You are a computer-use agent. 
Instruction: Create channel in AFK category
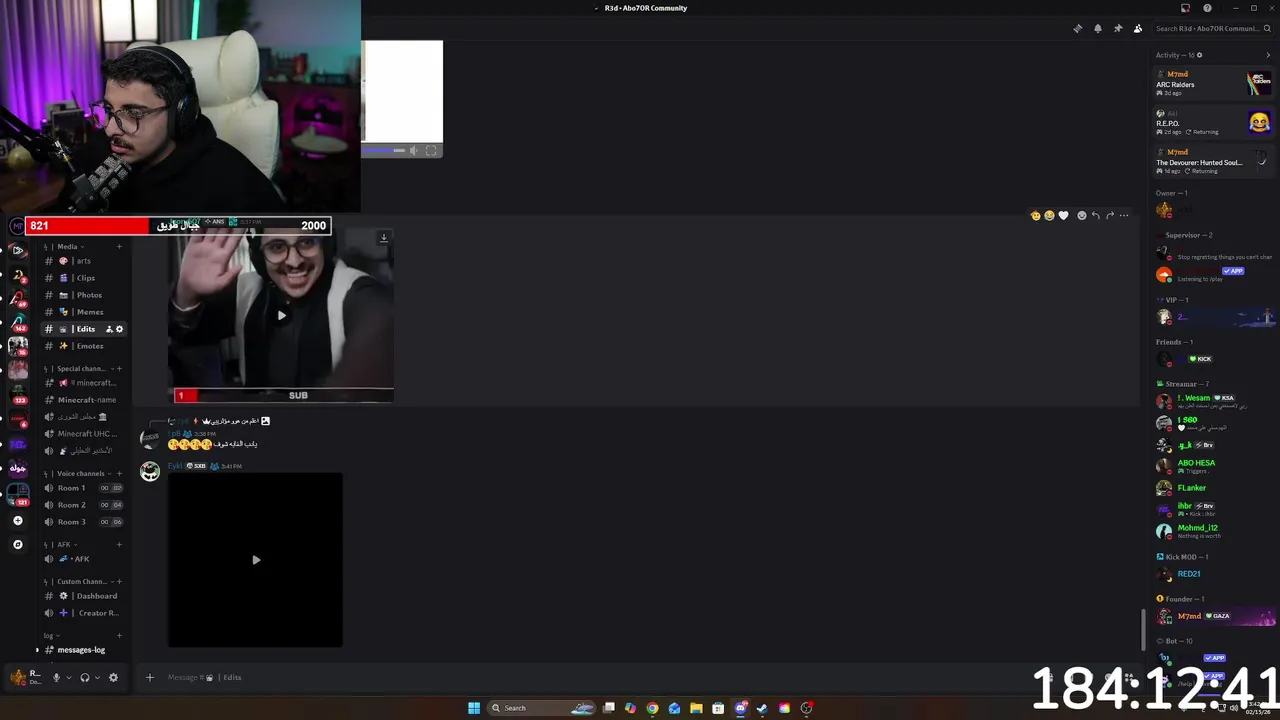coord(119,544)
